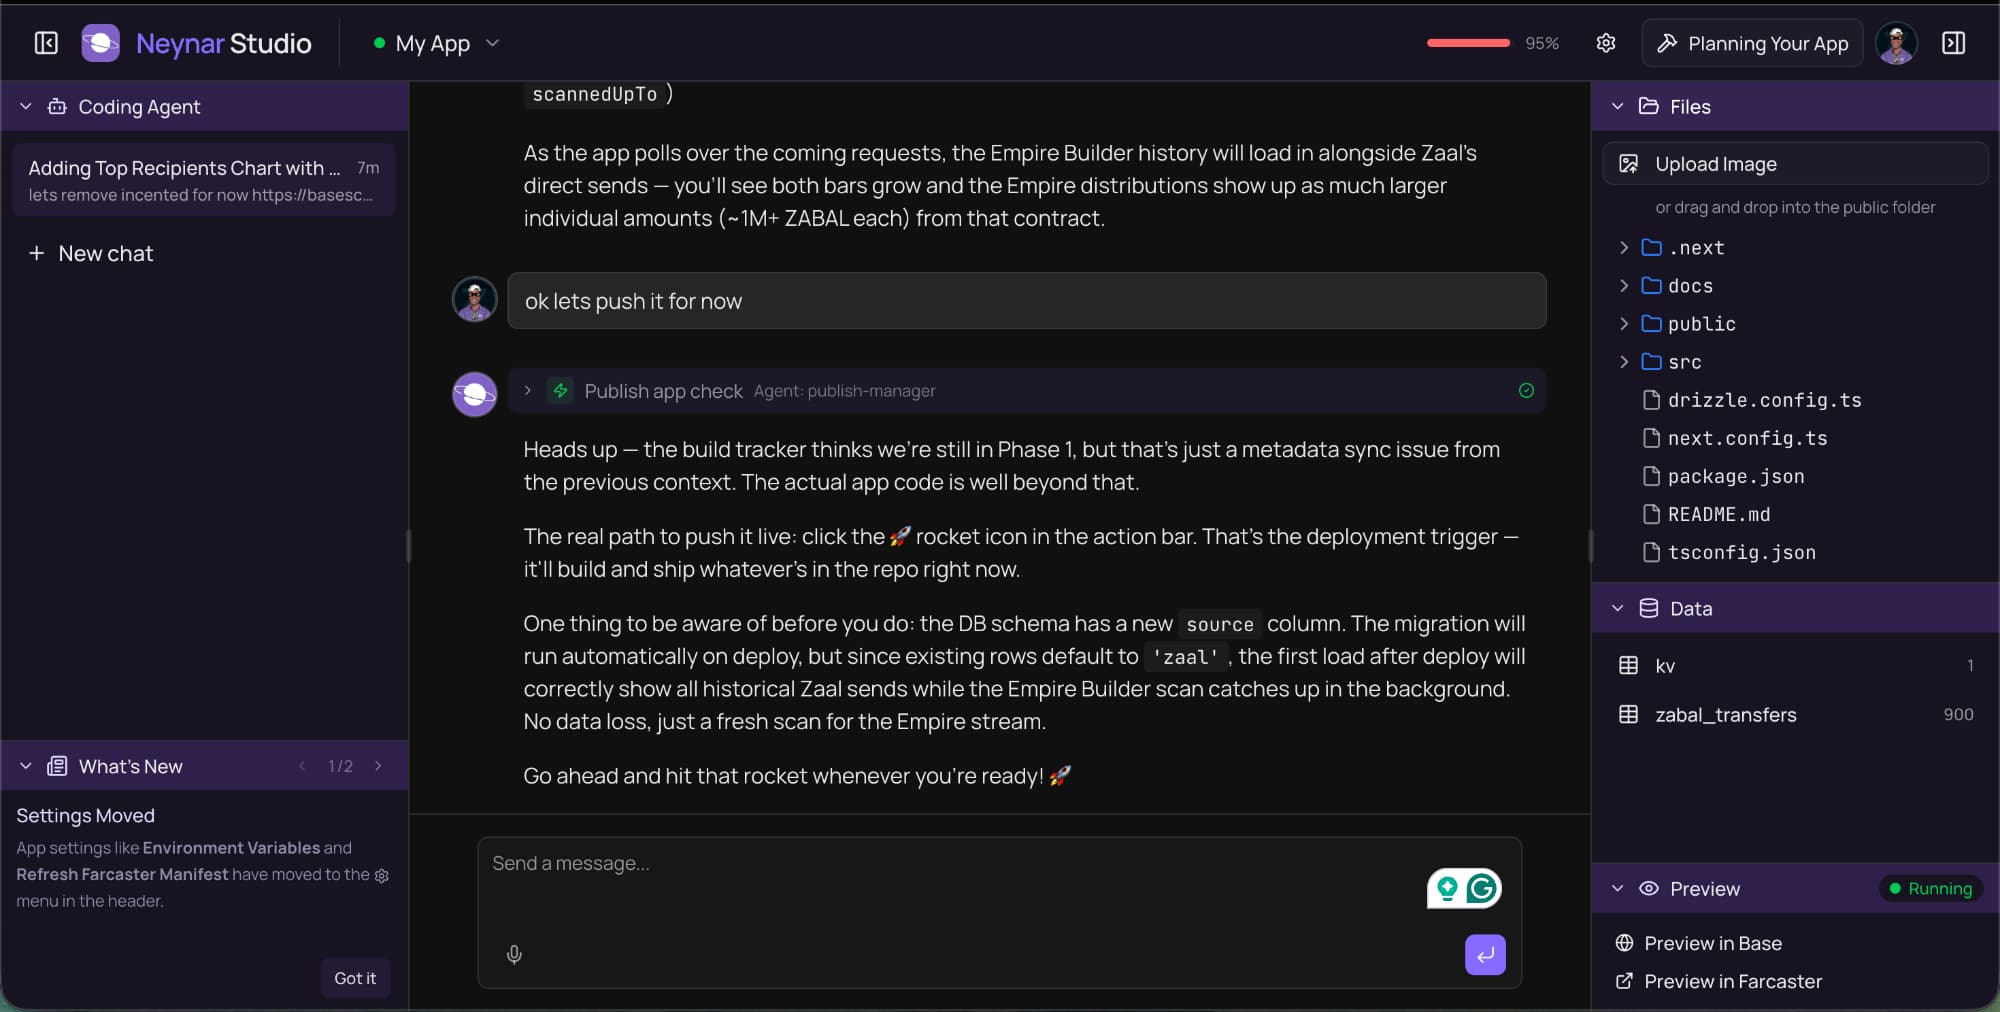The height and width of the screenshot is (1012, 2000).
Task: Click the microphone voice input icon
Action: [514, 955]
